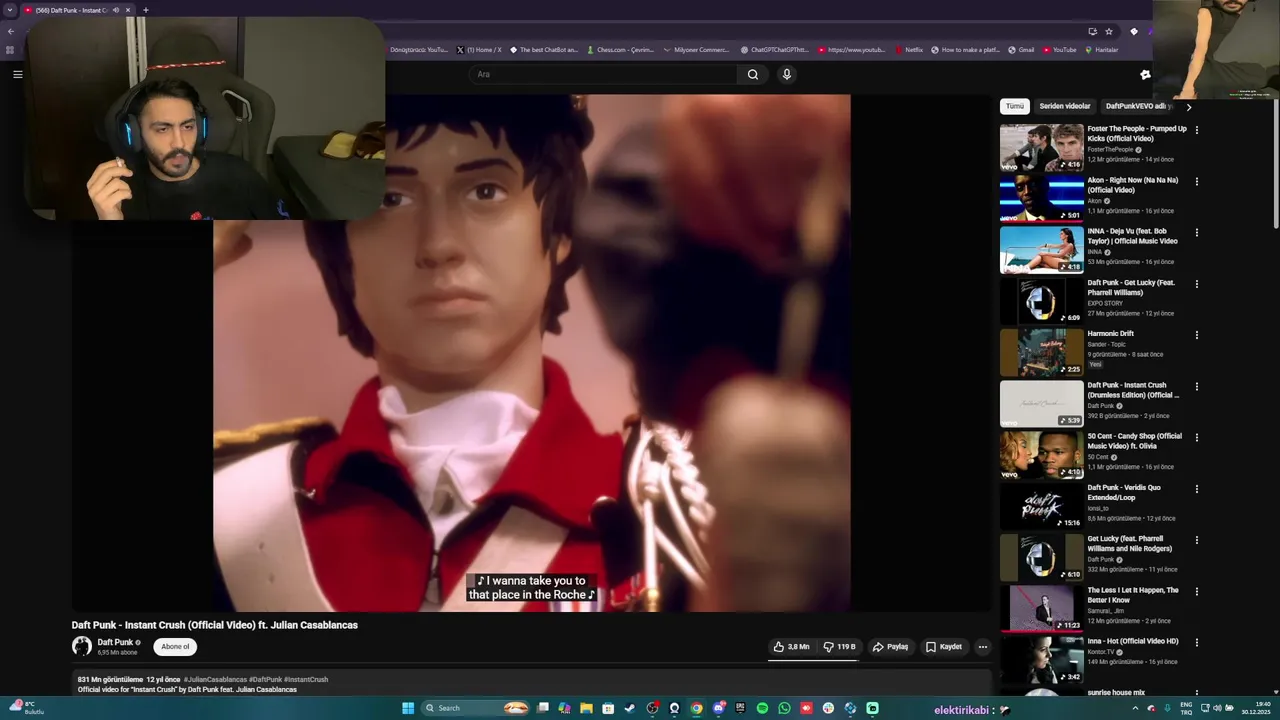Screen dimensions: 1280x720
Task: Open Microsoft Store from the taskbar
Action: tap(608, 708)
